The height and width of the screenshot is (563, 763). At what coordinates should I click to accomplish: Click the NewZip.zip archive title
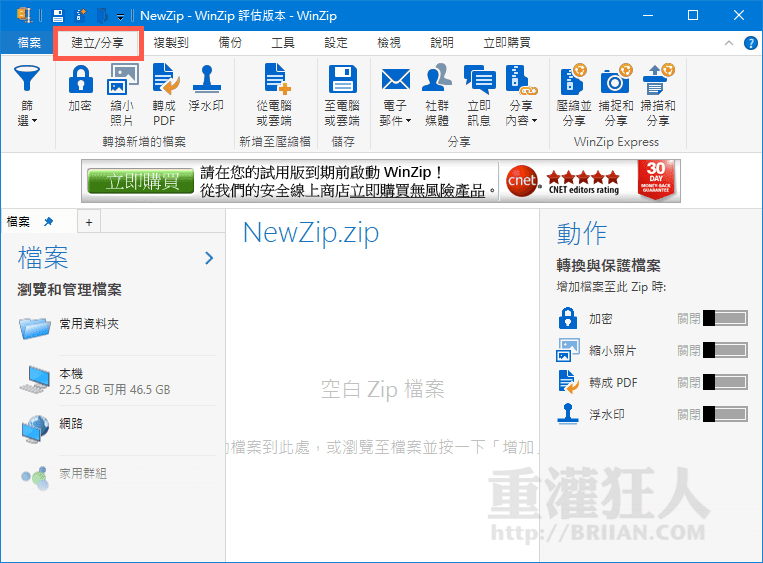click(x=311, y=233)
